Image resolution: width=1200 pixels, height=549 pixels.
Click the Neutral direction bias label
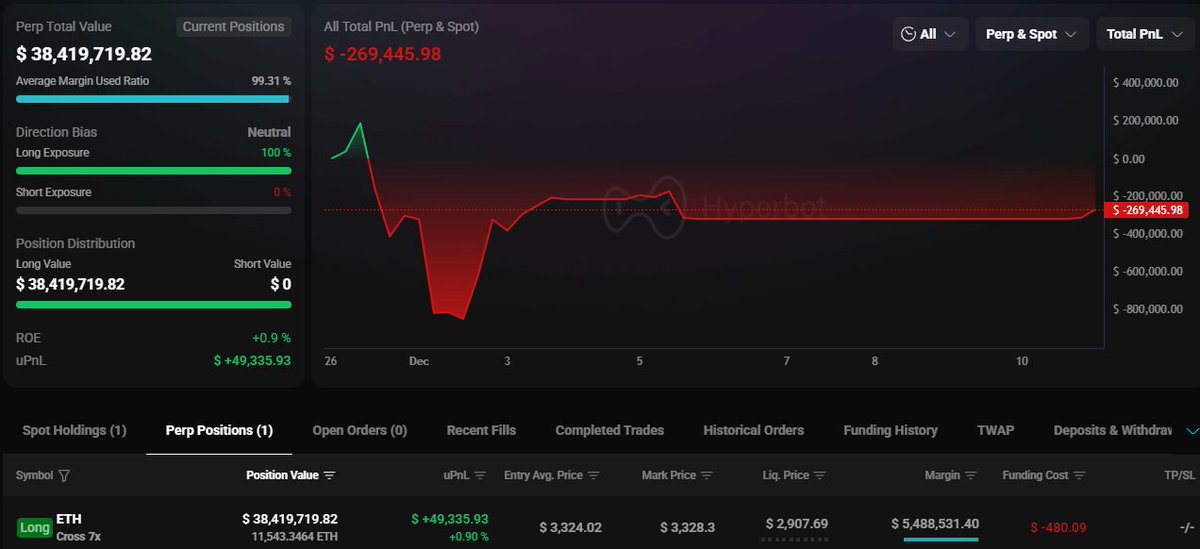pos(269,132)
